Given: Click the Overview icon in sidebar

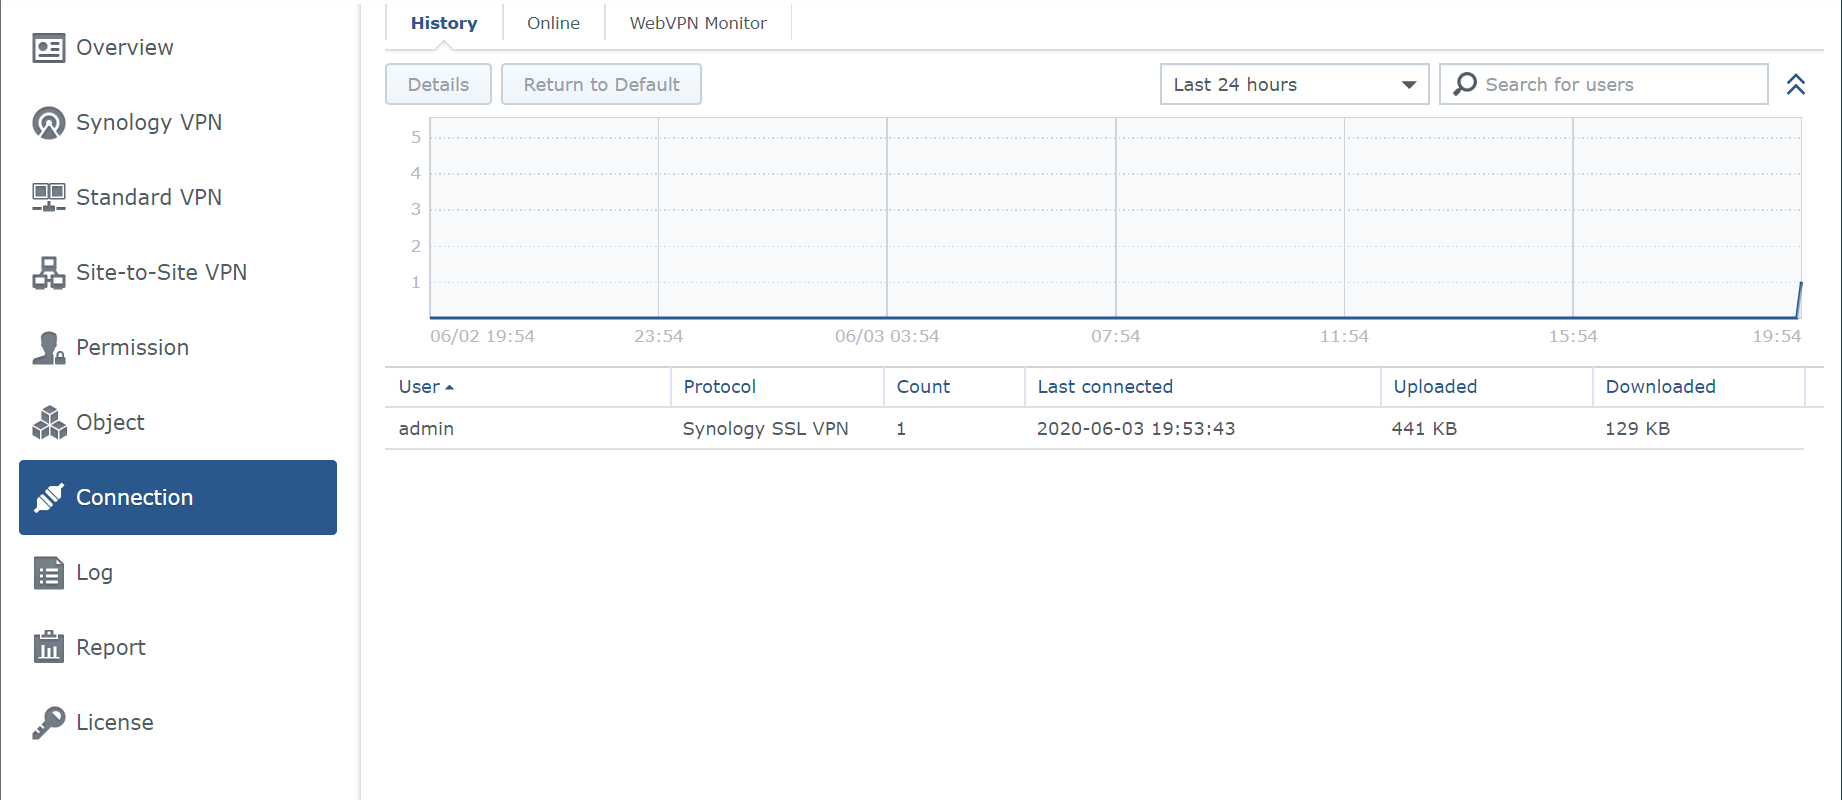Looking at the screenshot, I should tap(48, 48).
